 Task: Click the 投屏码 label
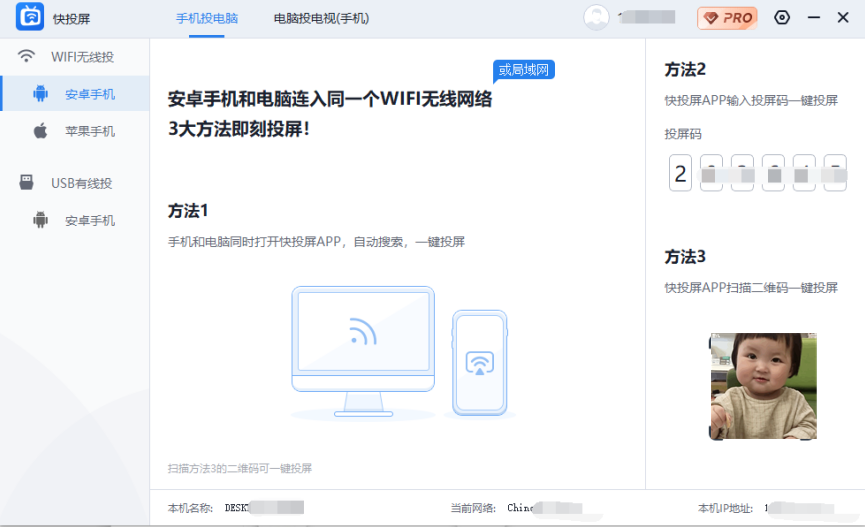click(x=683, y=134)
